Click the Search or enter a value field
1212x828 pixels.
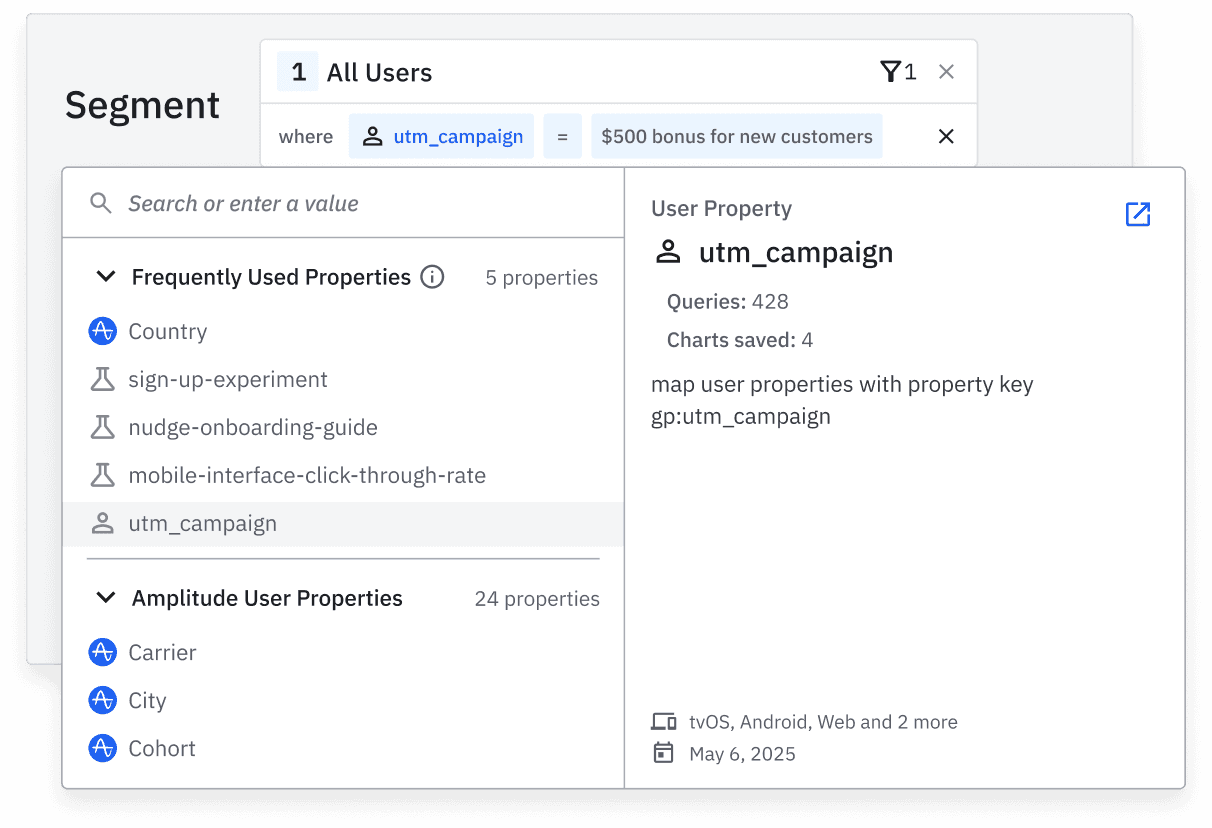tap(360, 204)
